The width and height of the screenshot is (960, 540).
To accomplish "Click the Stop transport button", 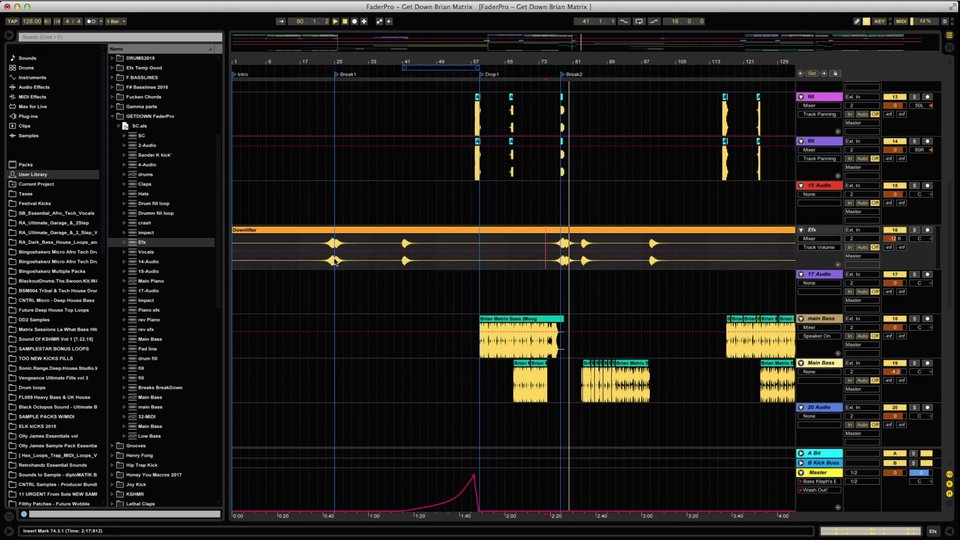I will [x=345, y=21].
